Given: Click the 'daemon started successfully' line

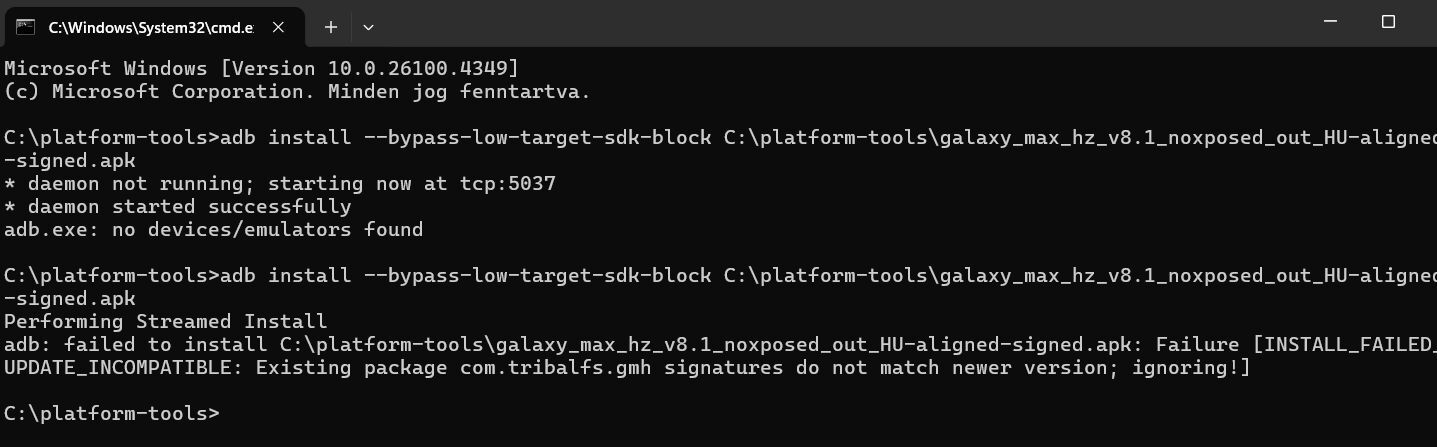Looking at the screenshot, I should [x=178, y=207].
